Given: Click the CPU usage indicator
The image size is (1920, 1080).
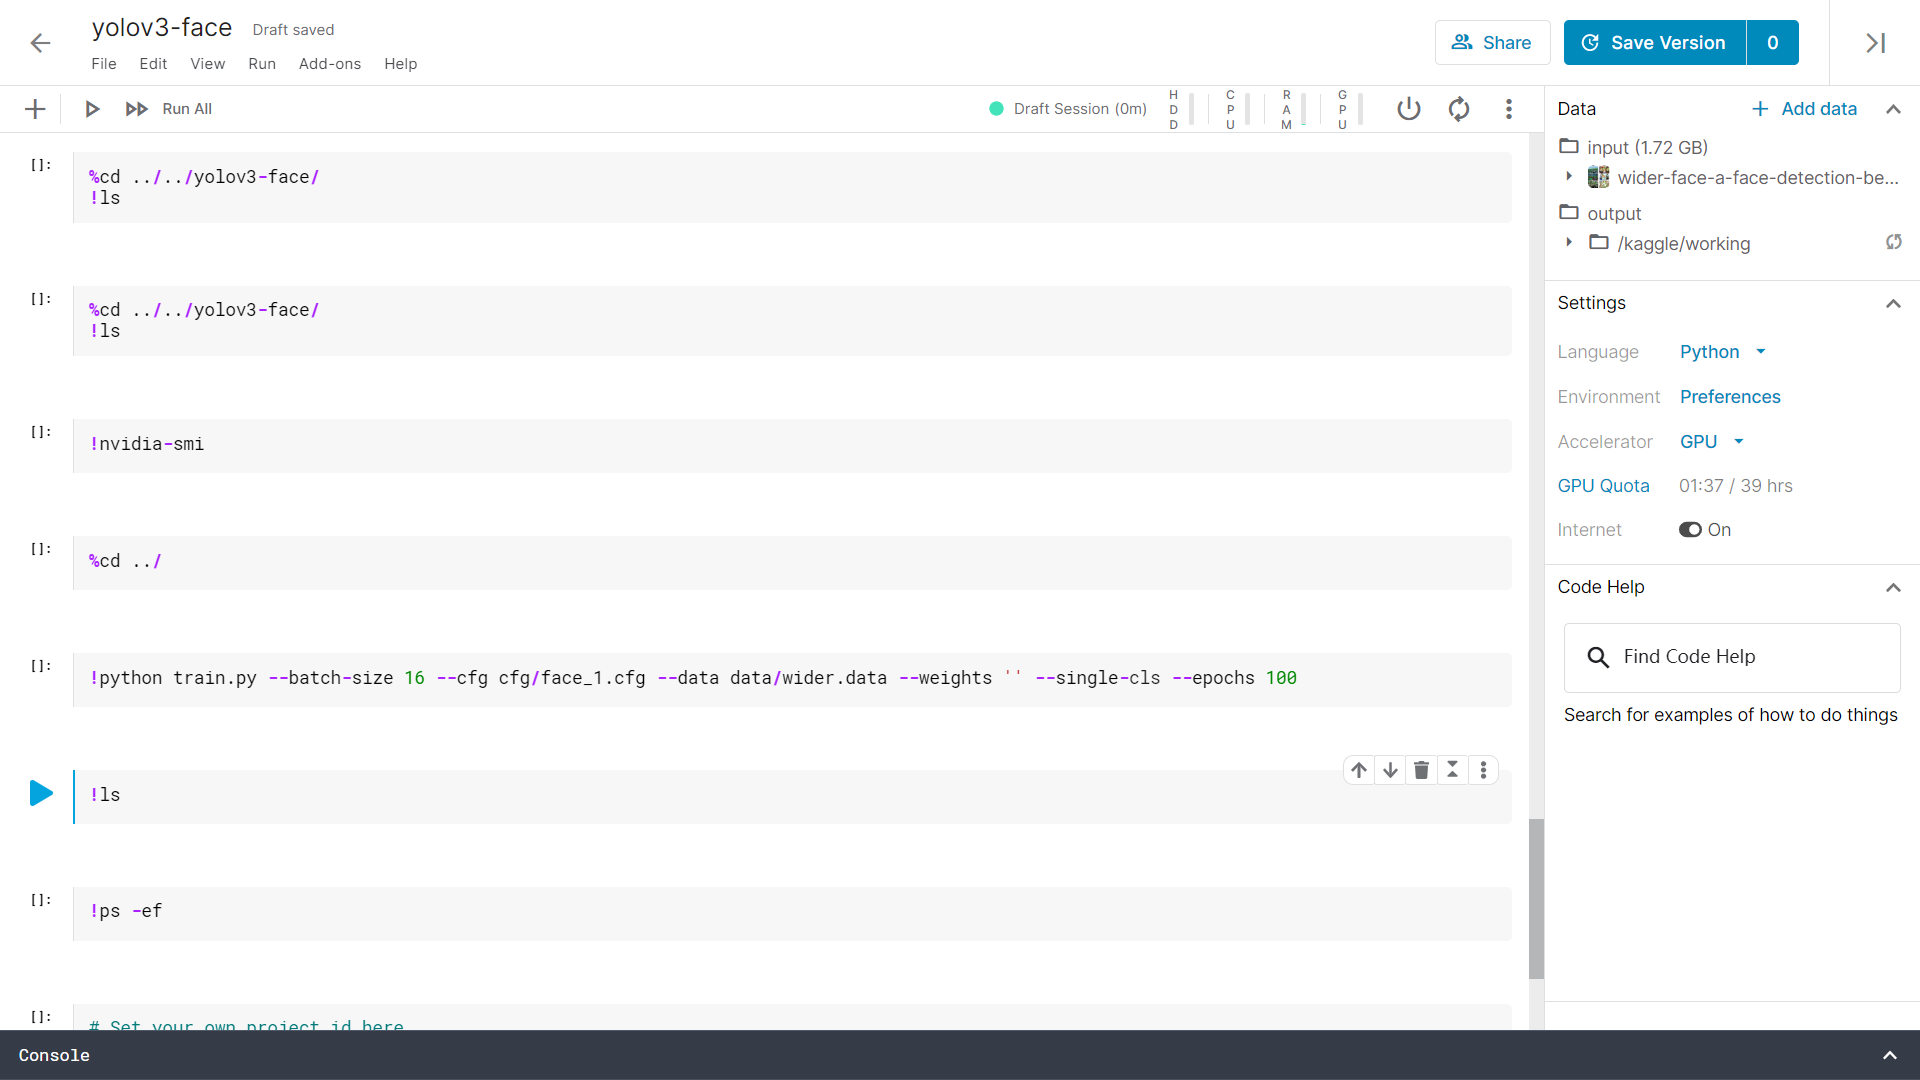Looking at the screenshot, I should [x=1237, y=109].
